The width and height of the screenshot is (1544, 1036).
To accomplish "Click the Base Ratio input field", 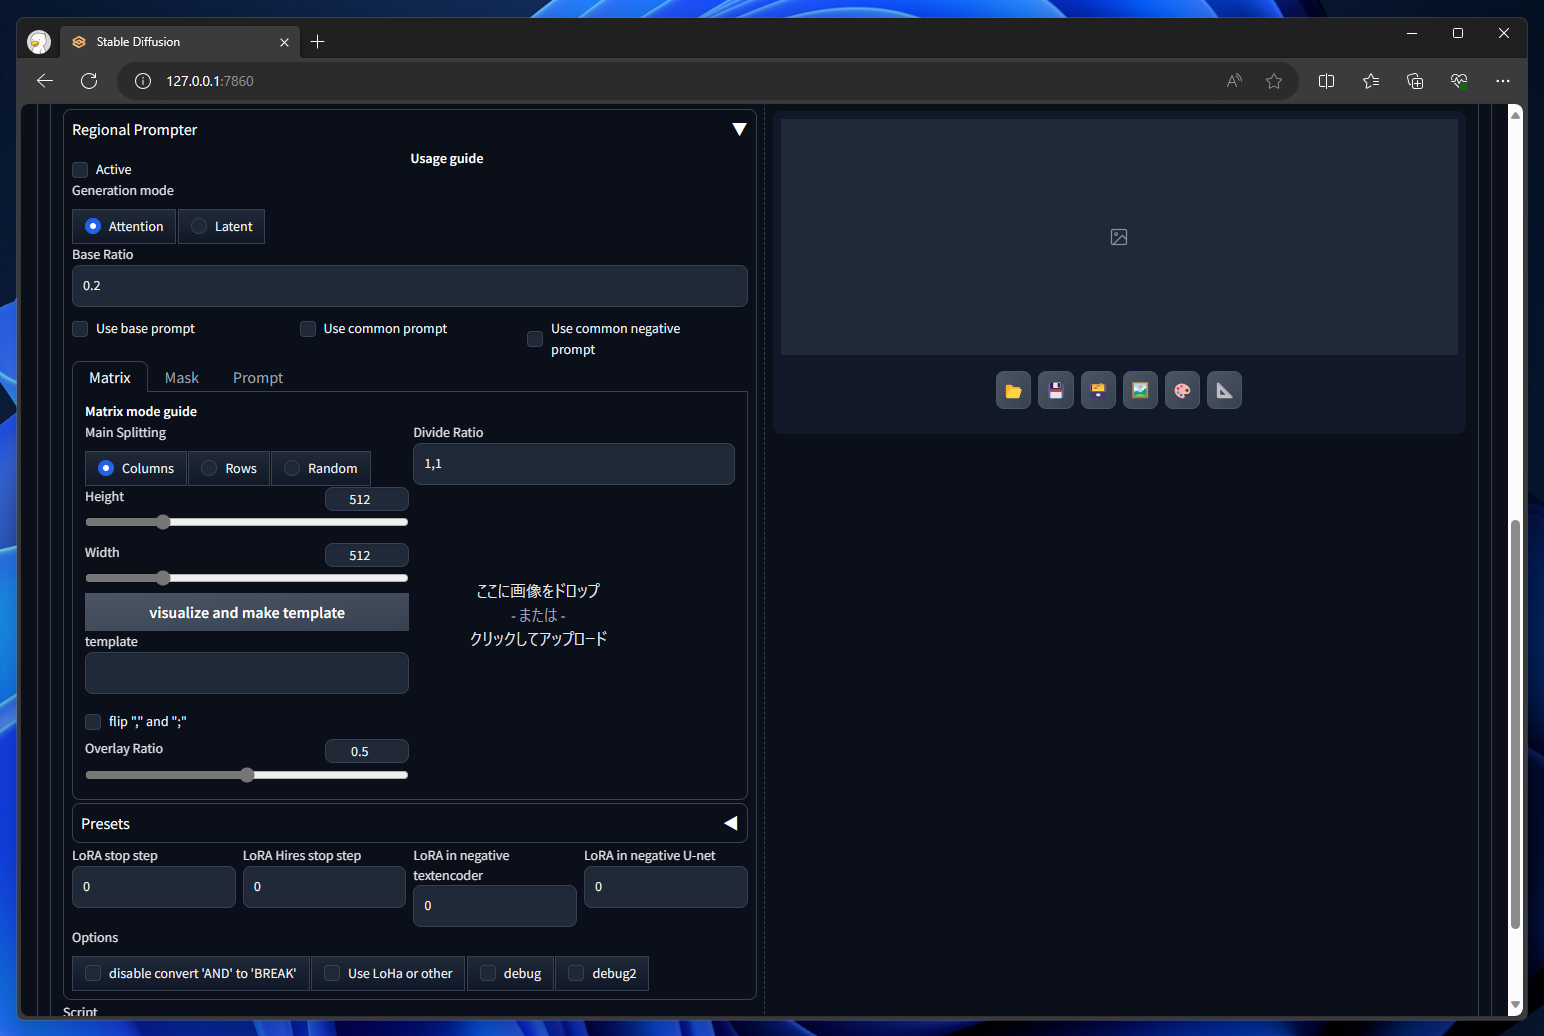I will tap(410, 286).
